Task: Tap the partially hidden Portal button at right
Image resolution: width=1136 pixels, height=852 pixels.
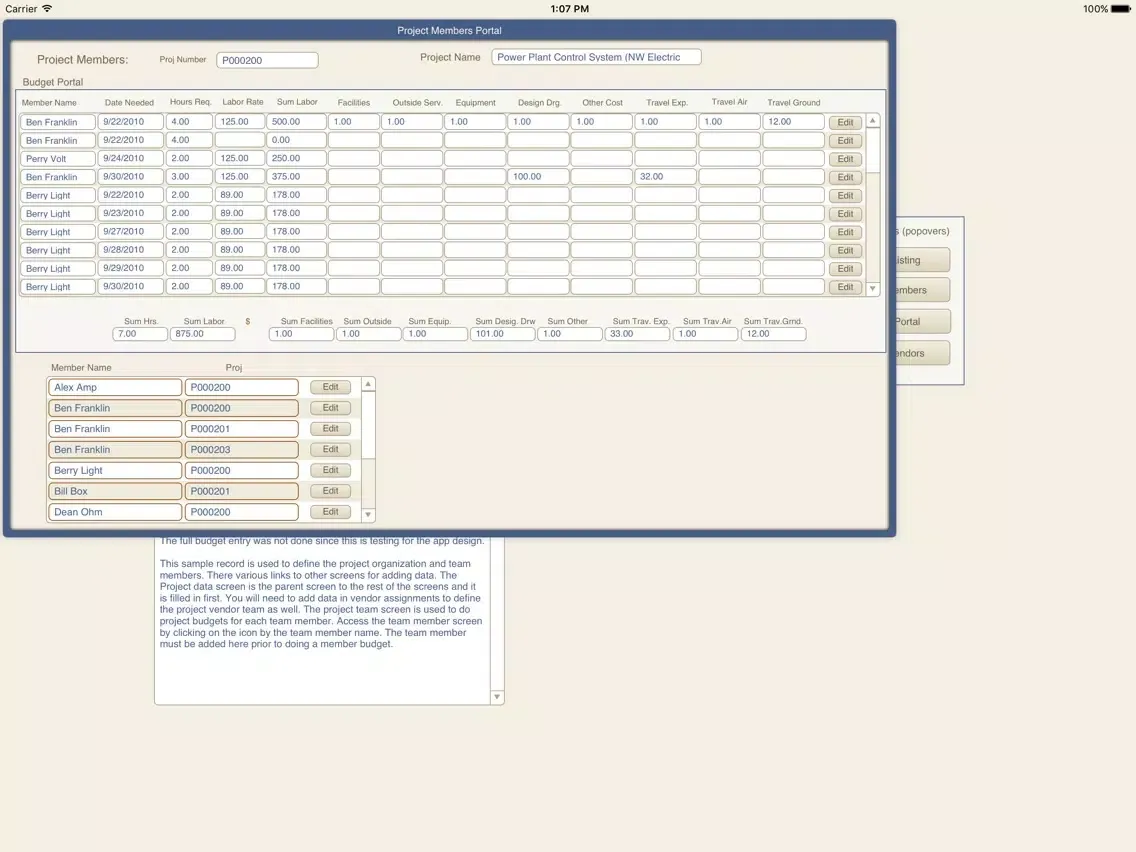Action: pos(922,322)
